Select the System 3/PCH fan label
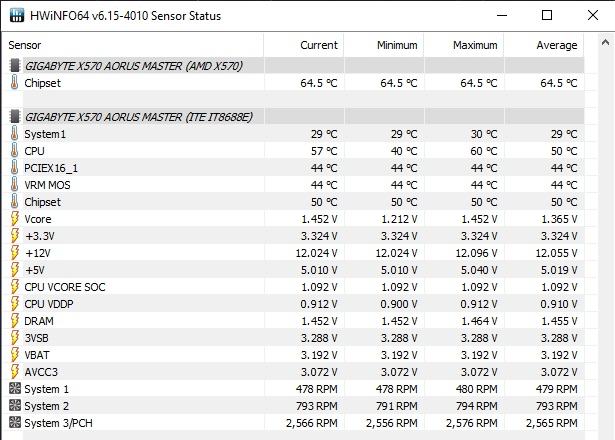 tap(58, 423)
